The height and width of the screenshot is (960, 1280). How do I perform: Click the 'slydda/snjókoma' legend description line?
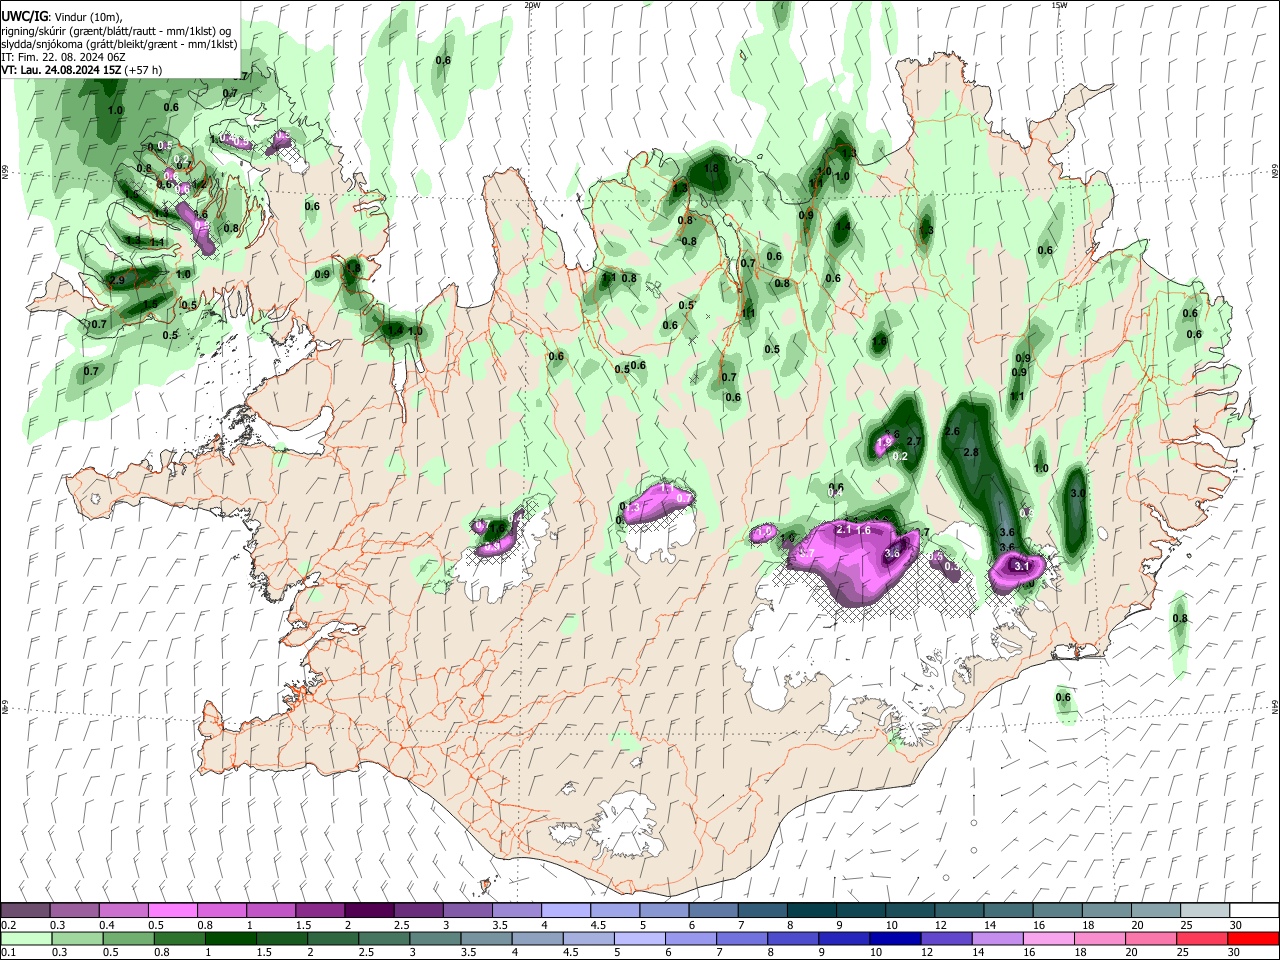tap(119, 44)
